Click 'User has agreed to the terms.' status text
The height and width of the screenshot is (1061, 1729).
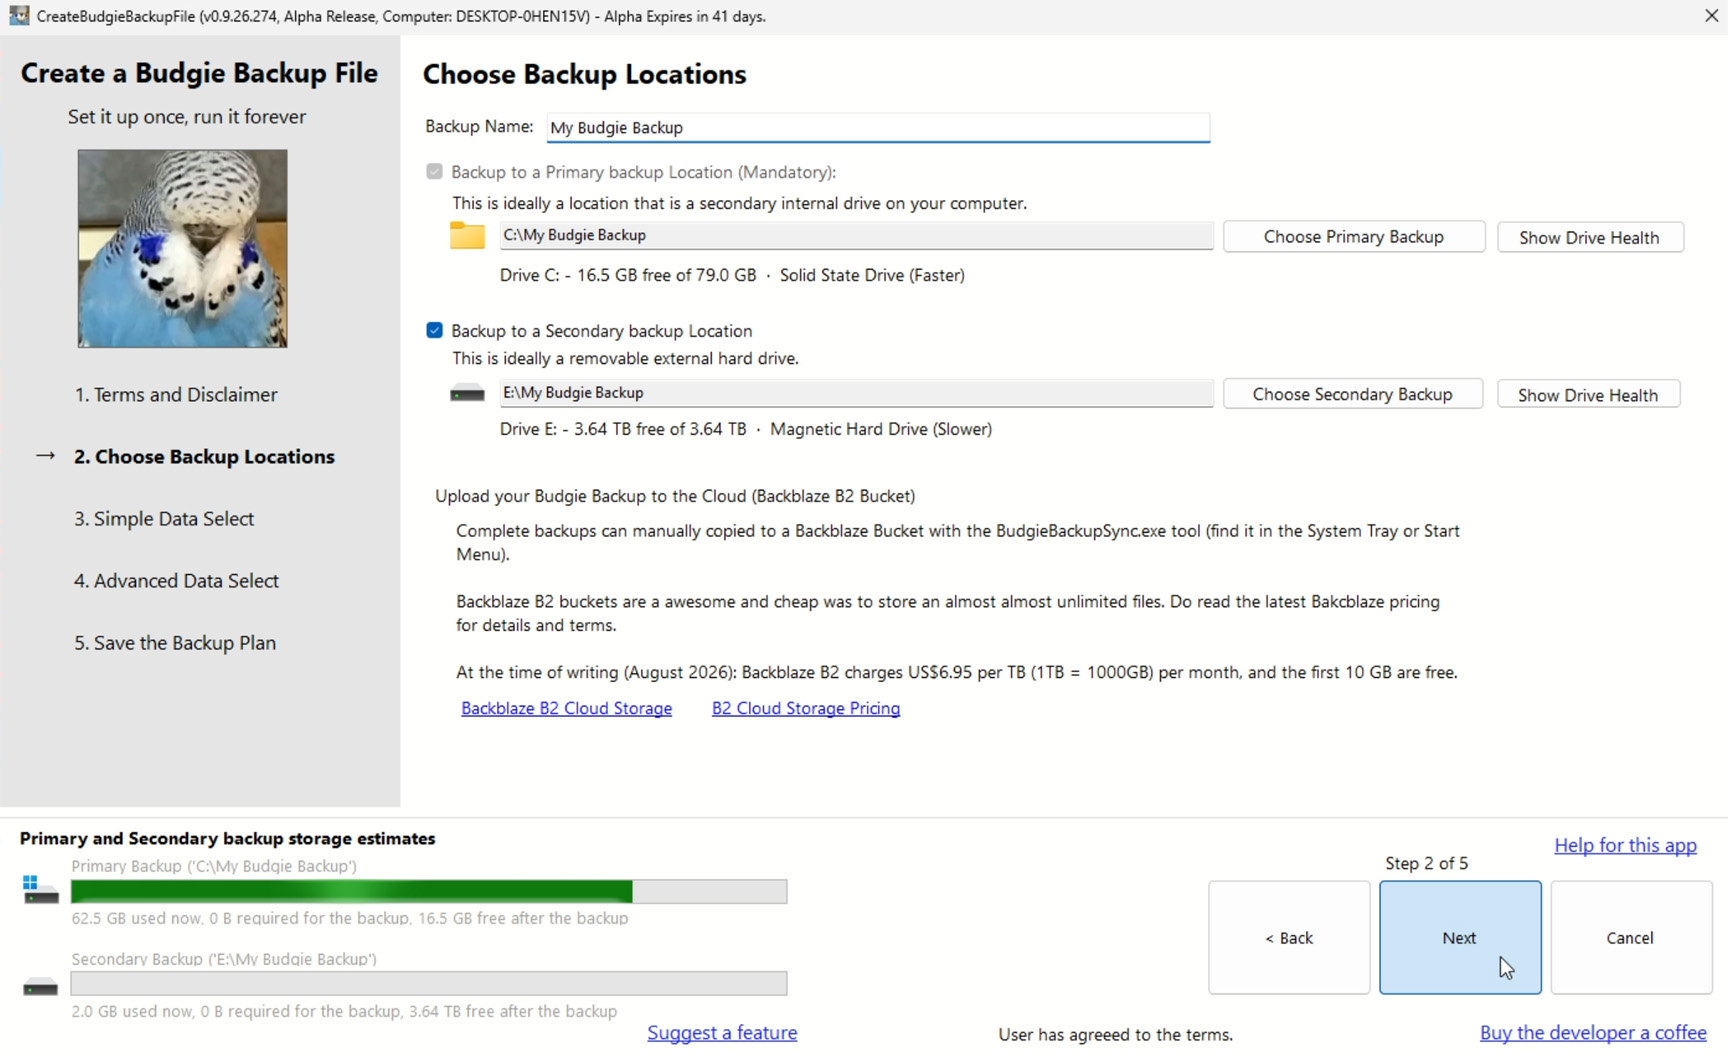click(1115, 1035)
